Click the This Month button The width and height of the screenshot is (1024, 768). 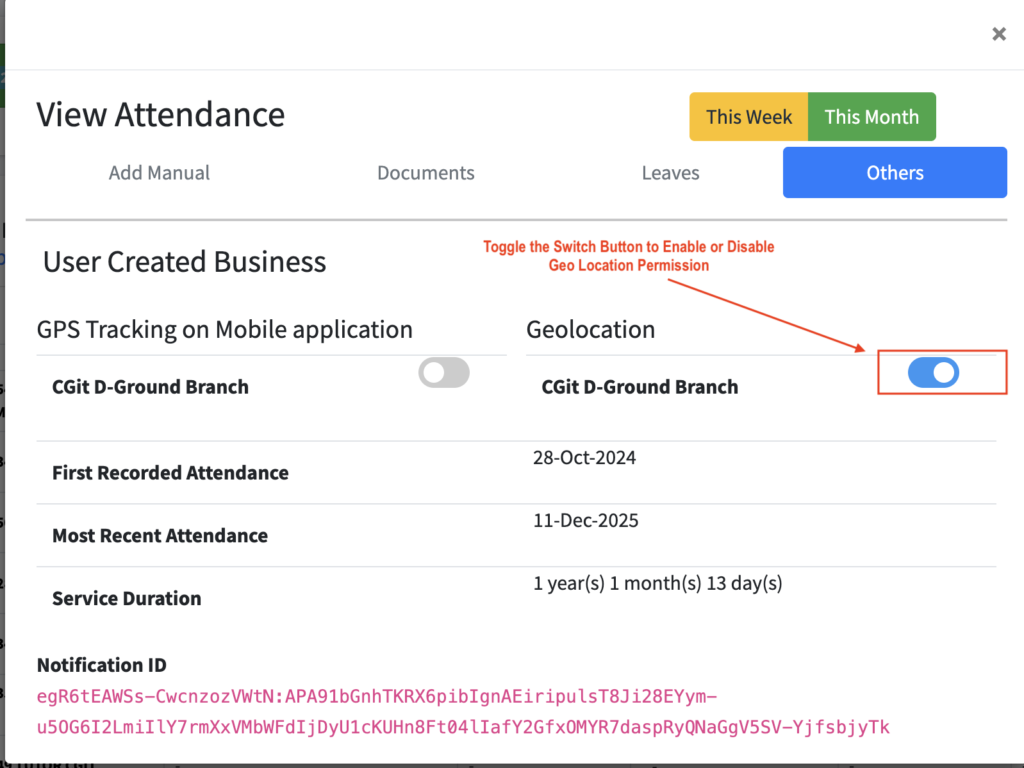[871, 117]
